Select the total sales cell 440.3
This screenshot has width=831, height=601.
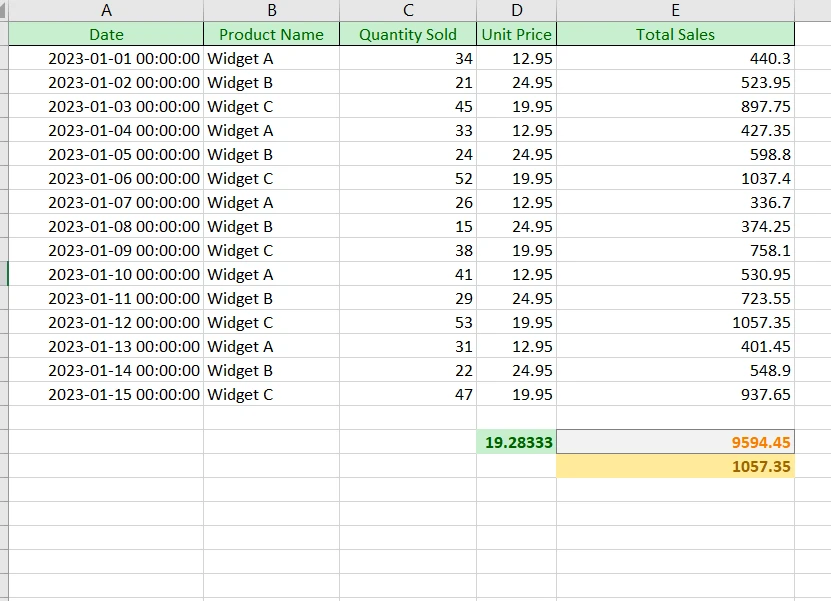(x=675, y=58)
